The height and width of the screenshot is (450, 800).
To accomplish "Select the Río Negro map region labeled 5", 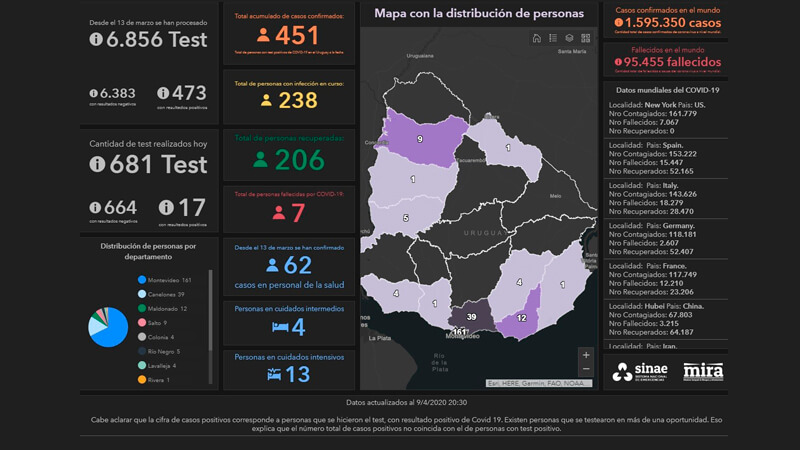I will click(406, 218).
